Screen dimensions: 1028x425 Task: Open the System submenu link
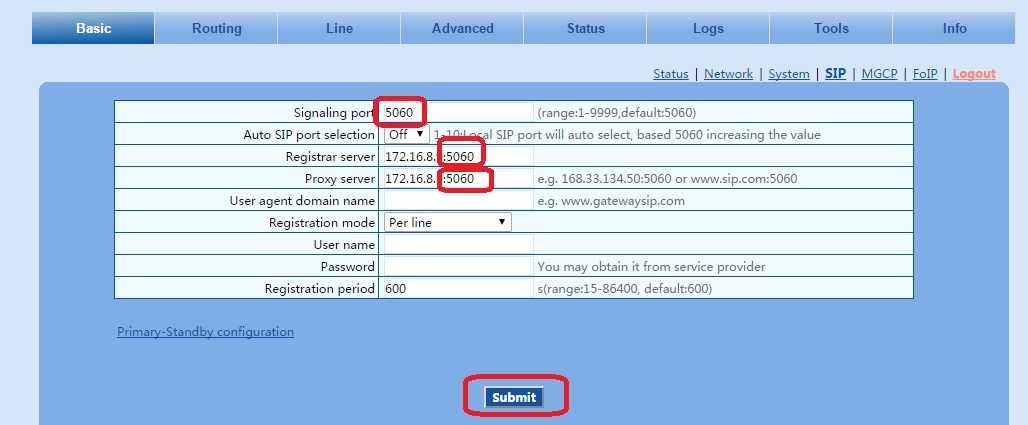pyautogui.click(x=789, y=74)
